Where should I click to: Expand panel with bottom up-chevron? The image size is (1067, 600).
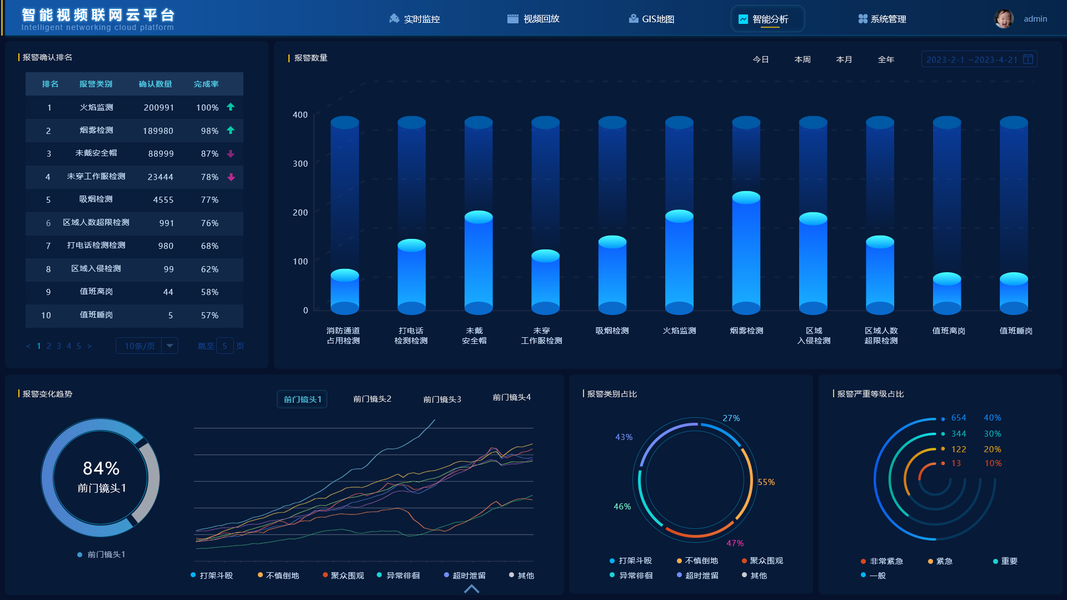[x=472, y=589]
